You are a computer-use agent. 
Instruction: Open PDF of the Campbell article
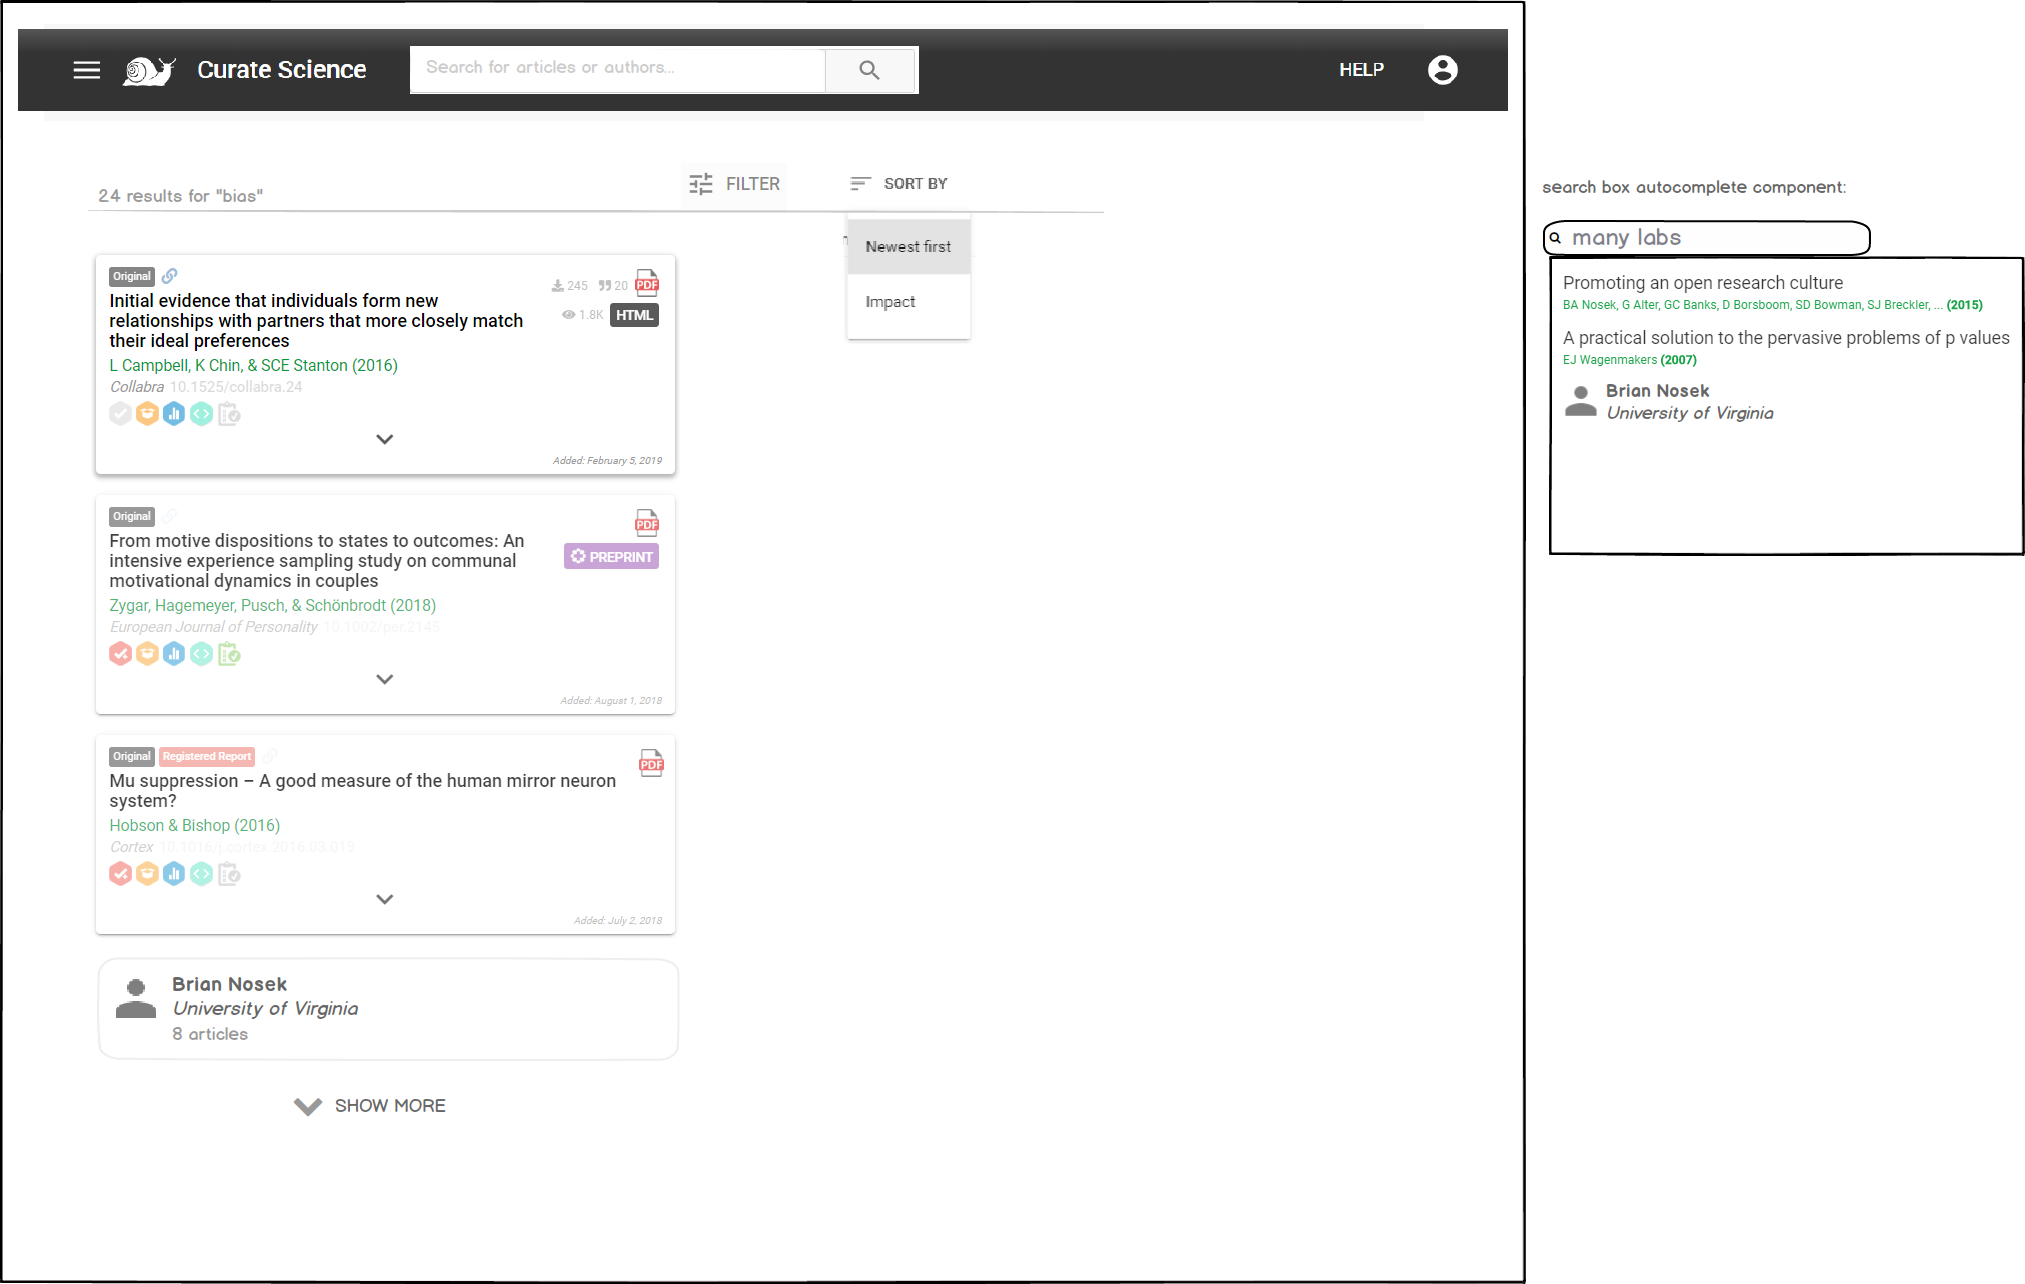(647, 283)
